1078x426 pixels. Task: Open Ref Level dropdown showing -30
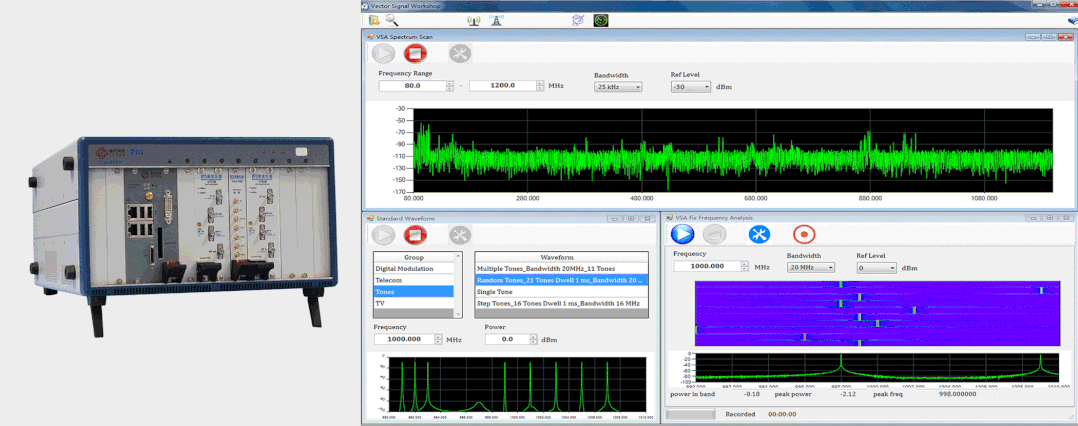click(691, 87)
